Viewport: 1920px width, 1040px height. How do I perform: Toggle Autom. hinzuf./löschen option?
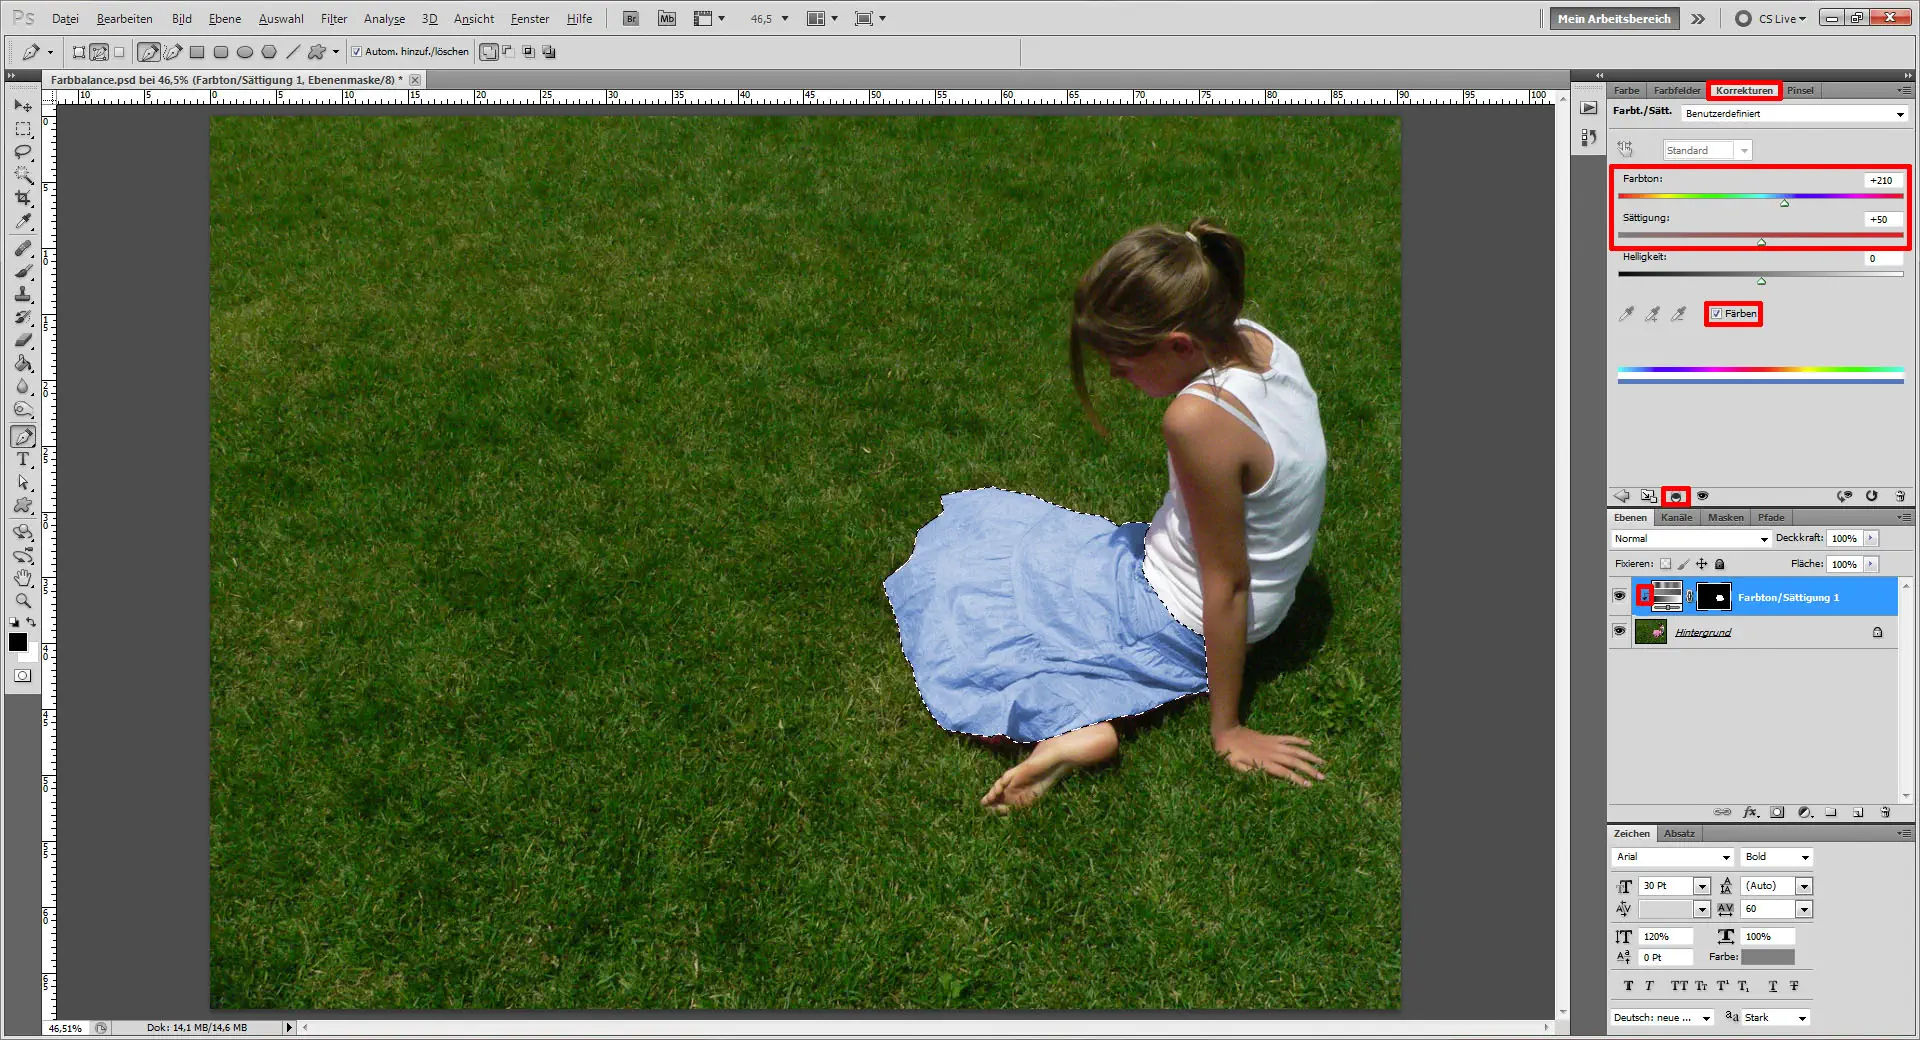click(x=356, y=51)
